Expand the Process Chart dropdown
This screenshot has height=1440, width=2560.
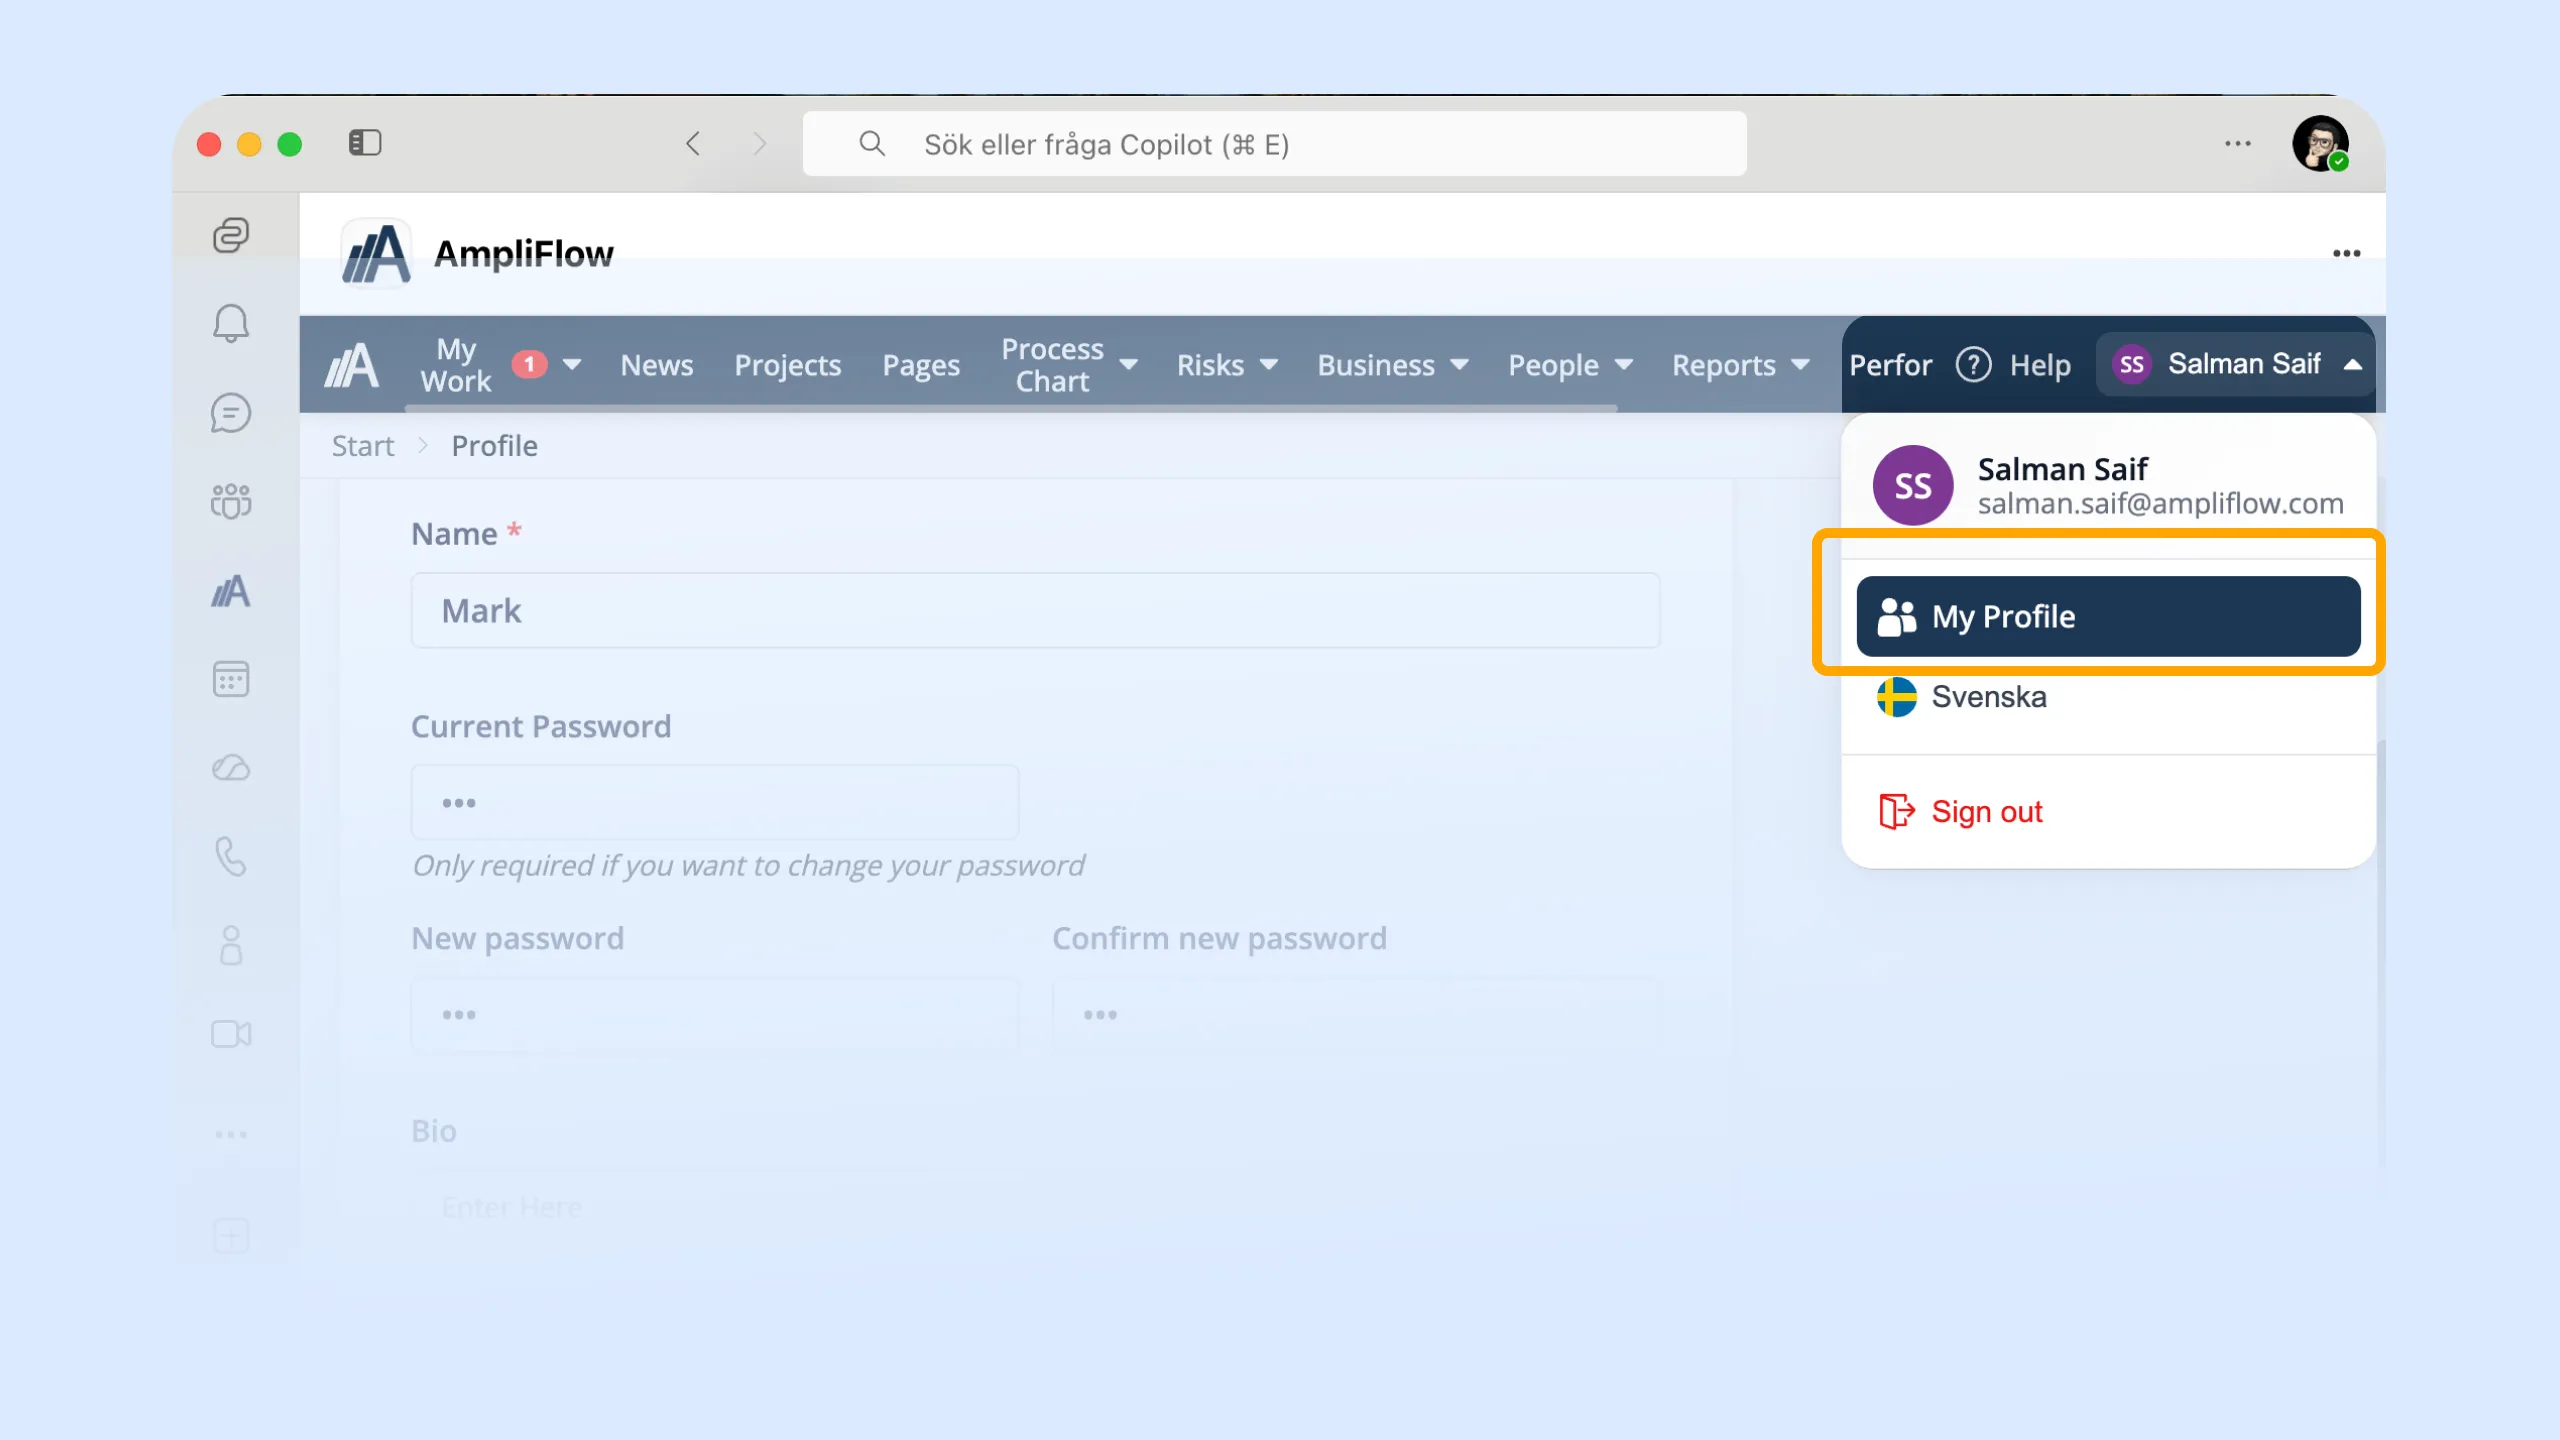1128,365
